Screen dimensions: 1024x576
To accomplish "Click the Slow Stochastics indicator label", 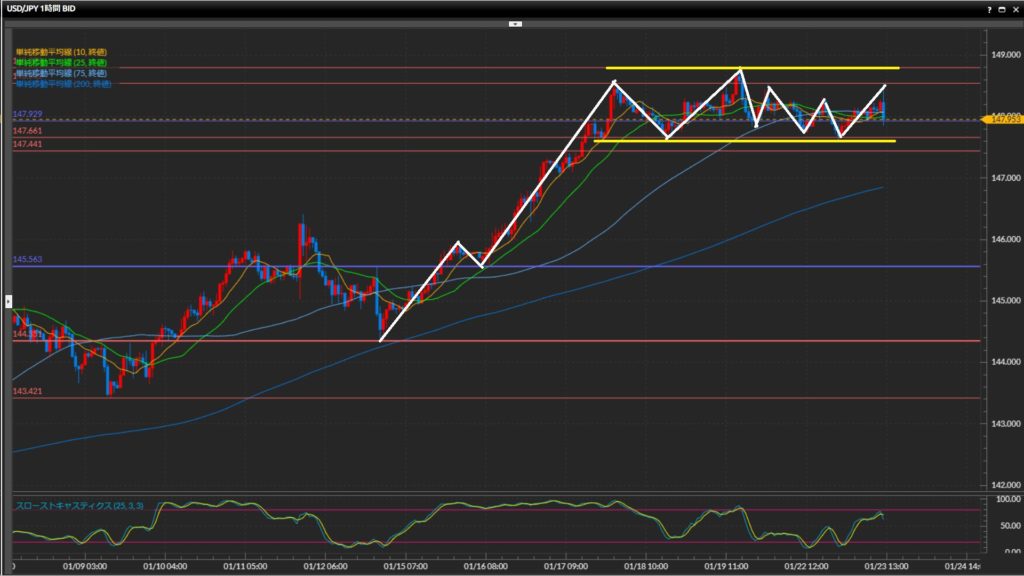I will tap(79, 506).
